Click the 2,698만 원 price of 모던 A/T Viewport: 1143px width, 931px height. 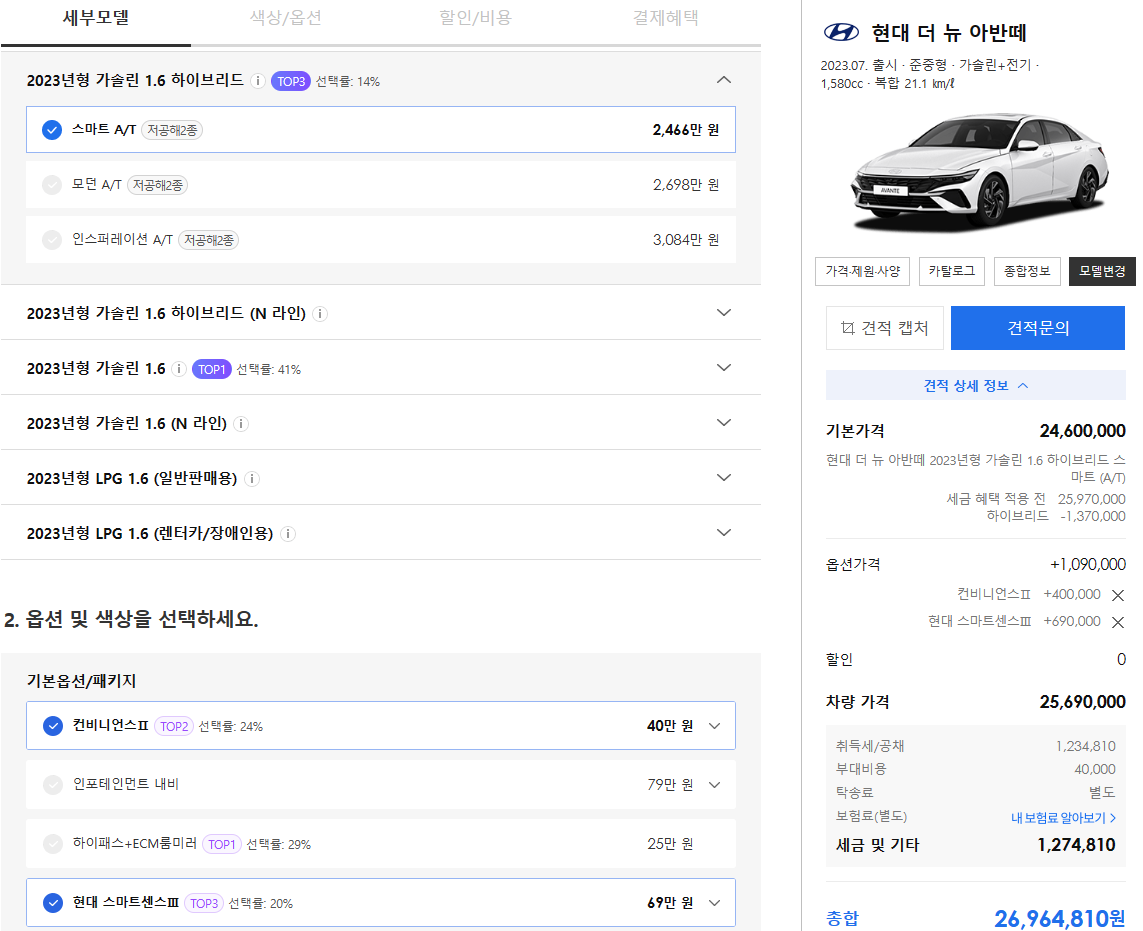[x=686, y=185]
